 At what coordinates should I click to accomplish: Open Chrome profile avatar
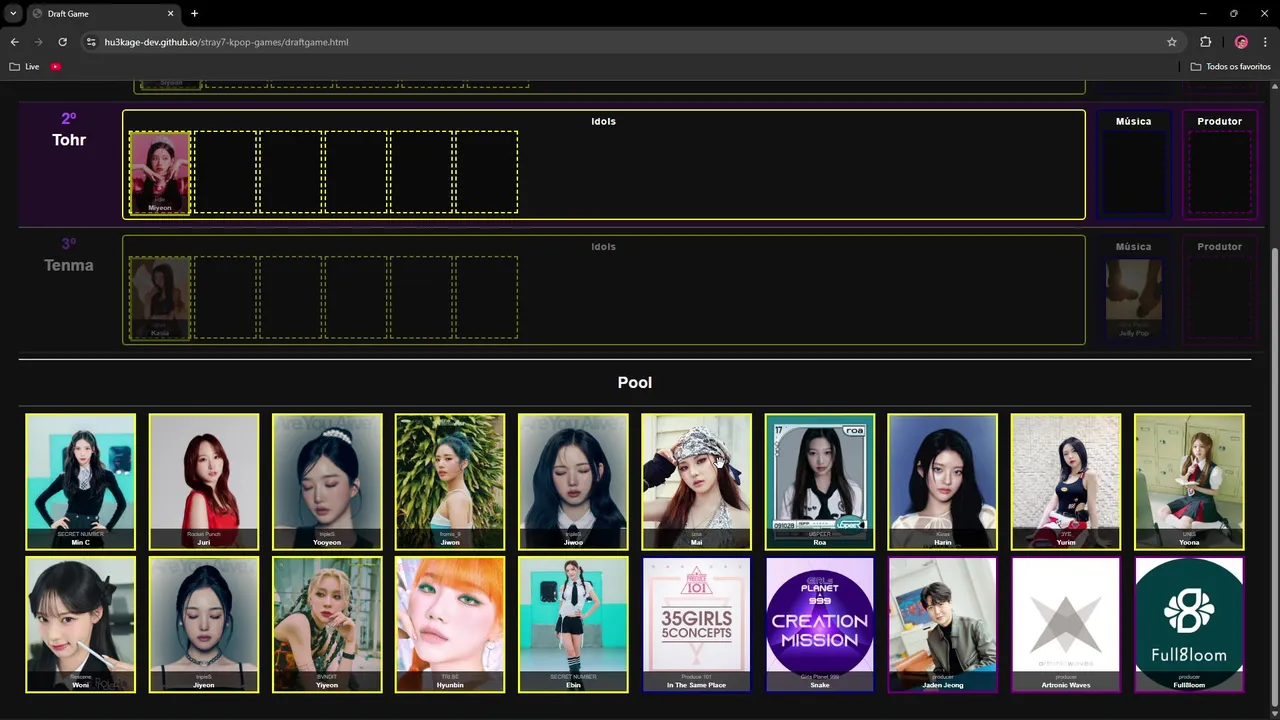click(1241, 42)
